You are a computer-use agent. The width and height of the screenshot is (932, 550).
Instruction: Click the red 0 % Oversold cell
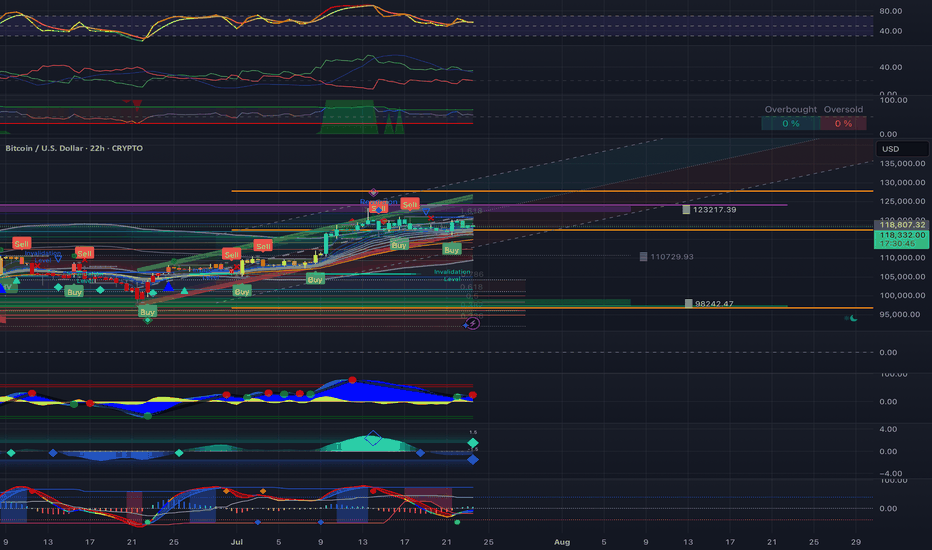pos(843,124)
